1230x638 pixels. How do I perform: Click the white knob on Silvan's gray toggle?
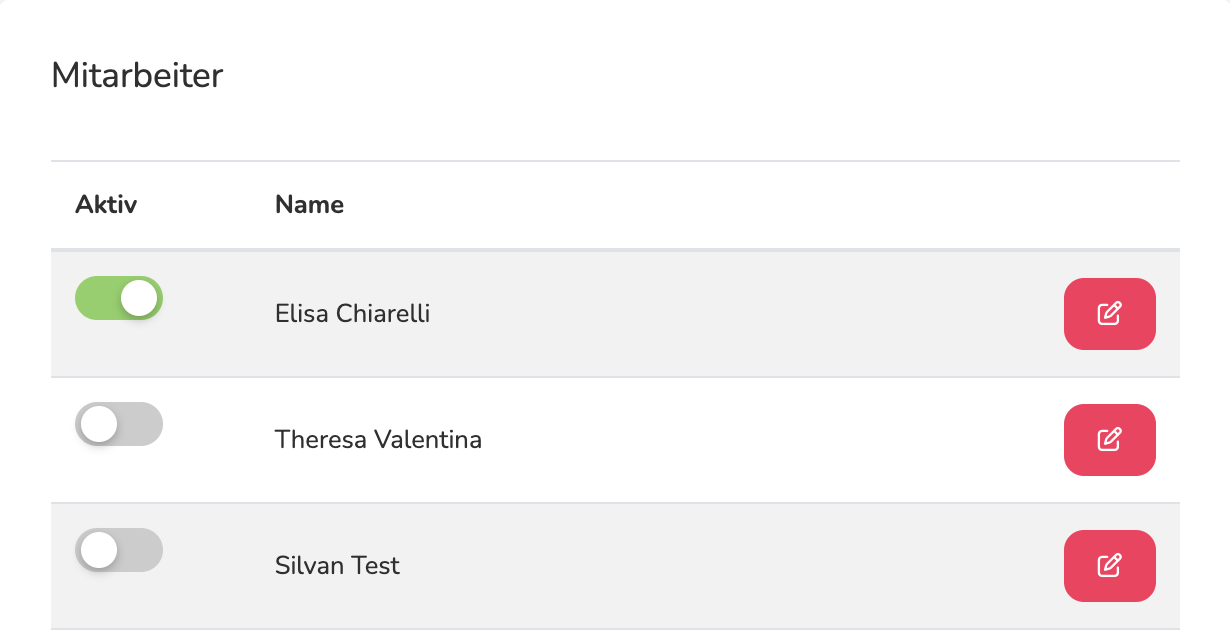click(99, 550)
